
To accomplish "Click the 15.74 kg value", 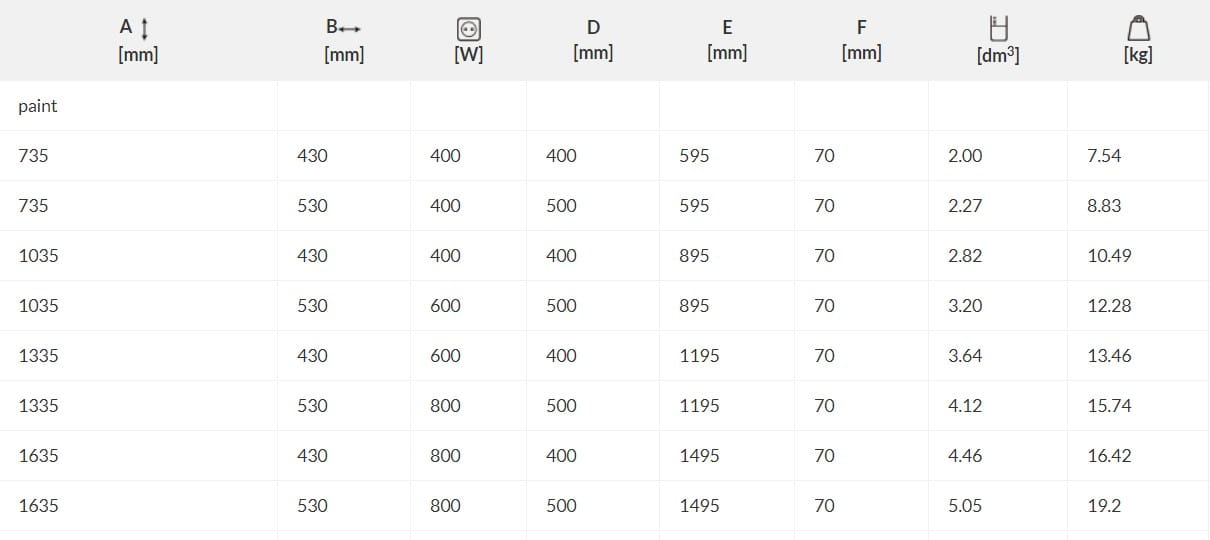I will pyautogui.click(x=1109, y=406).
